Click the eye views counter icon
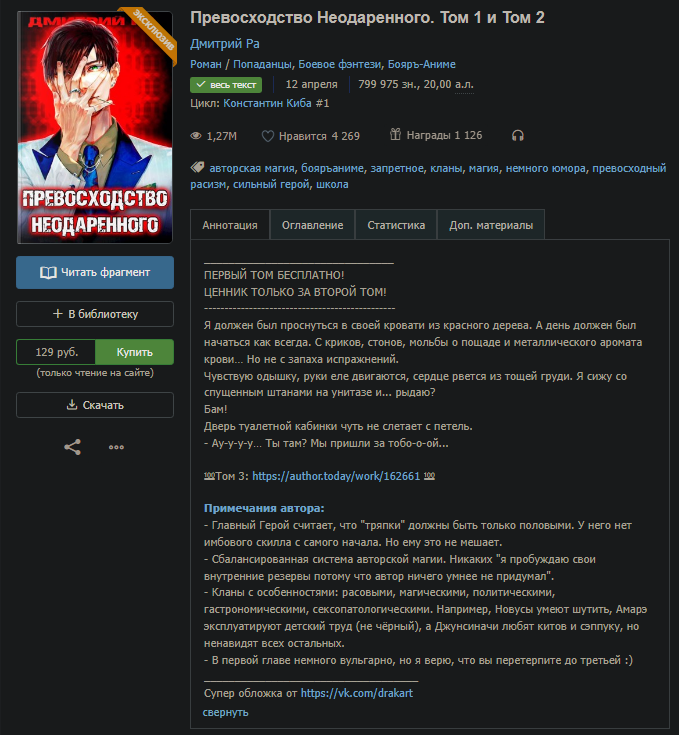Viewport: 679px width, 735px height. [196, 136]
